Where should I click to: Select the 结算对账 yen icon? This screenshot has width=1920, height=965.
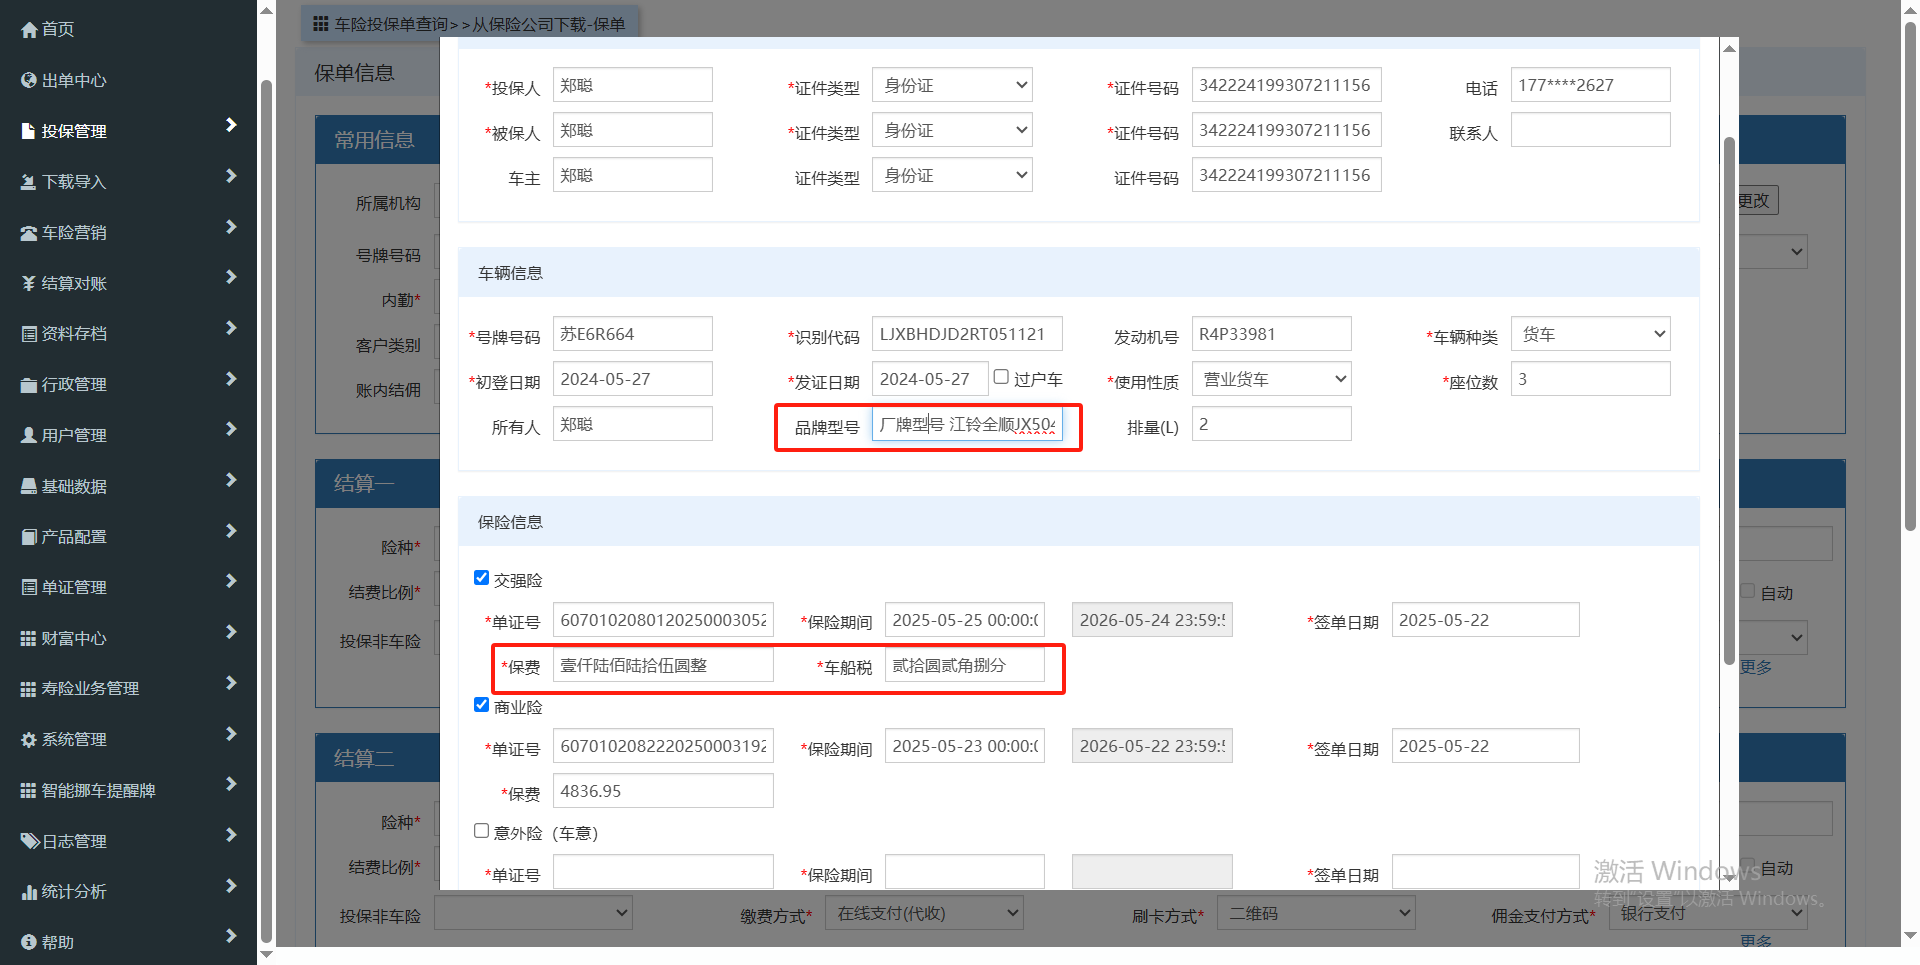coord(29,284)
